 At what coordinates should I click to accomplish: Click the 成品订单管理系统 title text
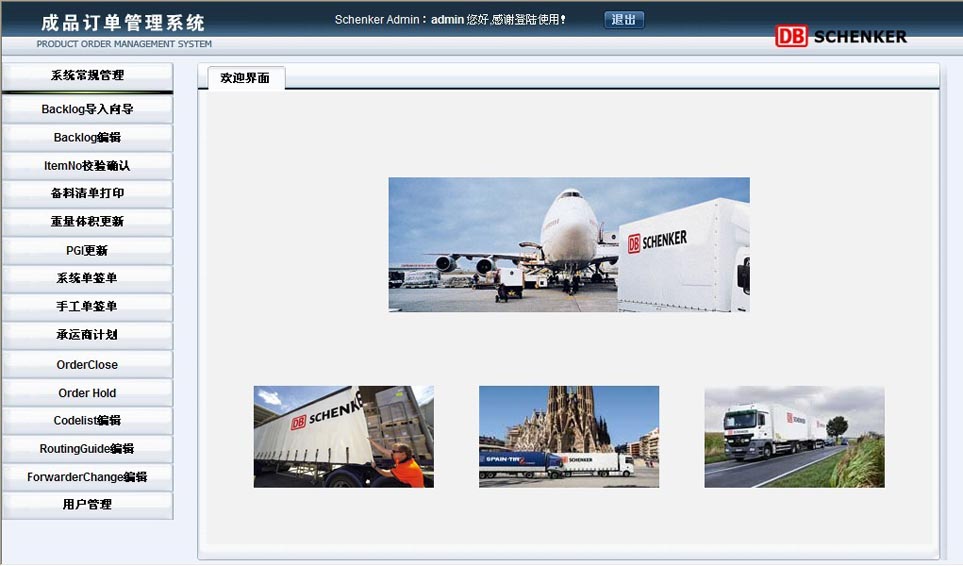(x=123, y=23)
